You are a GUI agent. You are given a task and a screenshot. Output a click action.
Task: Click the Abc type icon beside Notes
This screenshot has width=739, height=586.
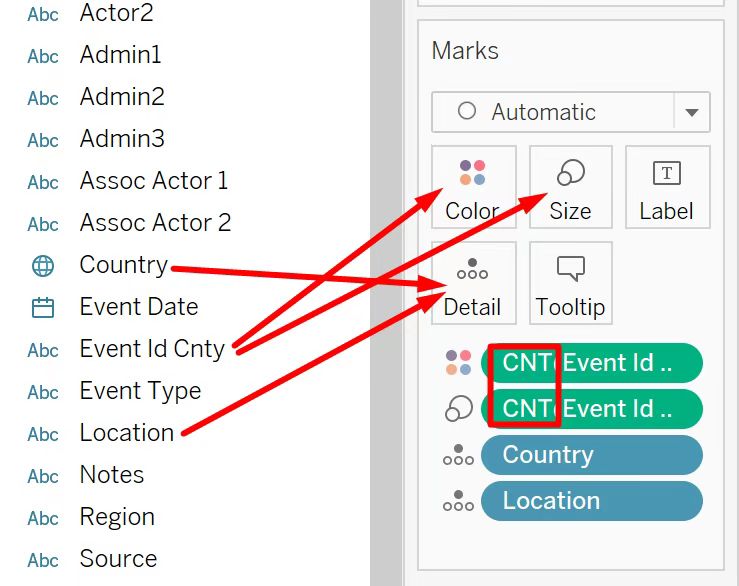(43, 476)
